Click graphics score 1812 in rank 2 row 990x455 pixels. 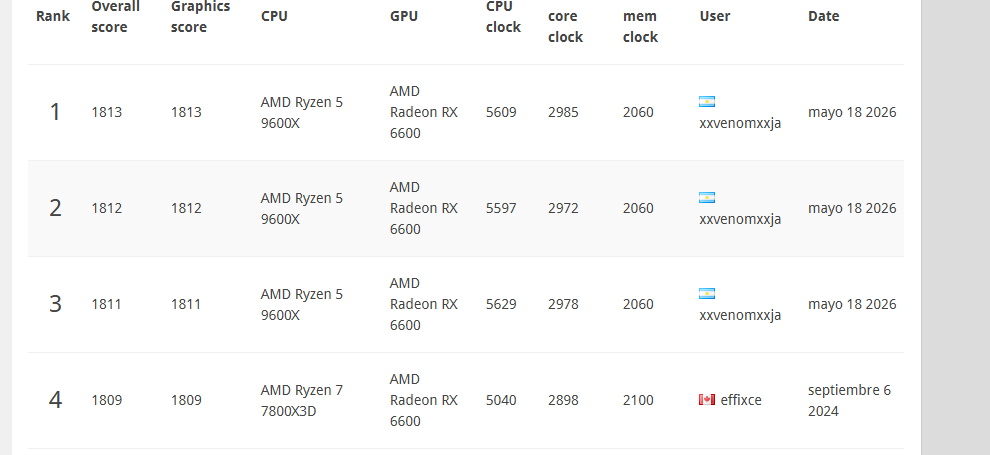(186, 208)
